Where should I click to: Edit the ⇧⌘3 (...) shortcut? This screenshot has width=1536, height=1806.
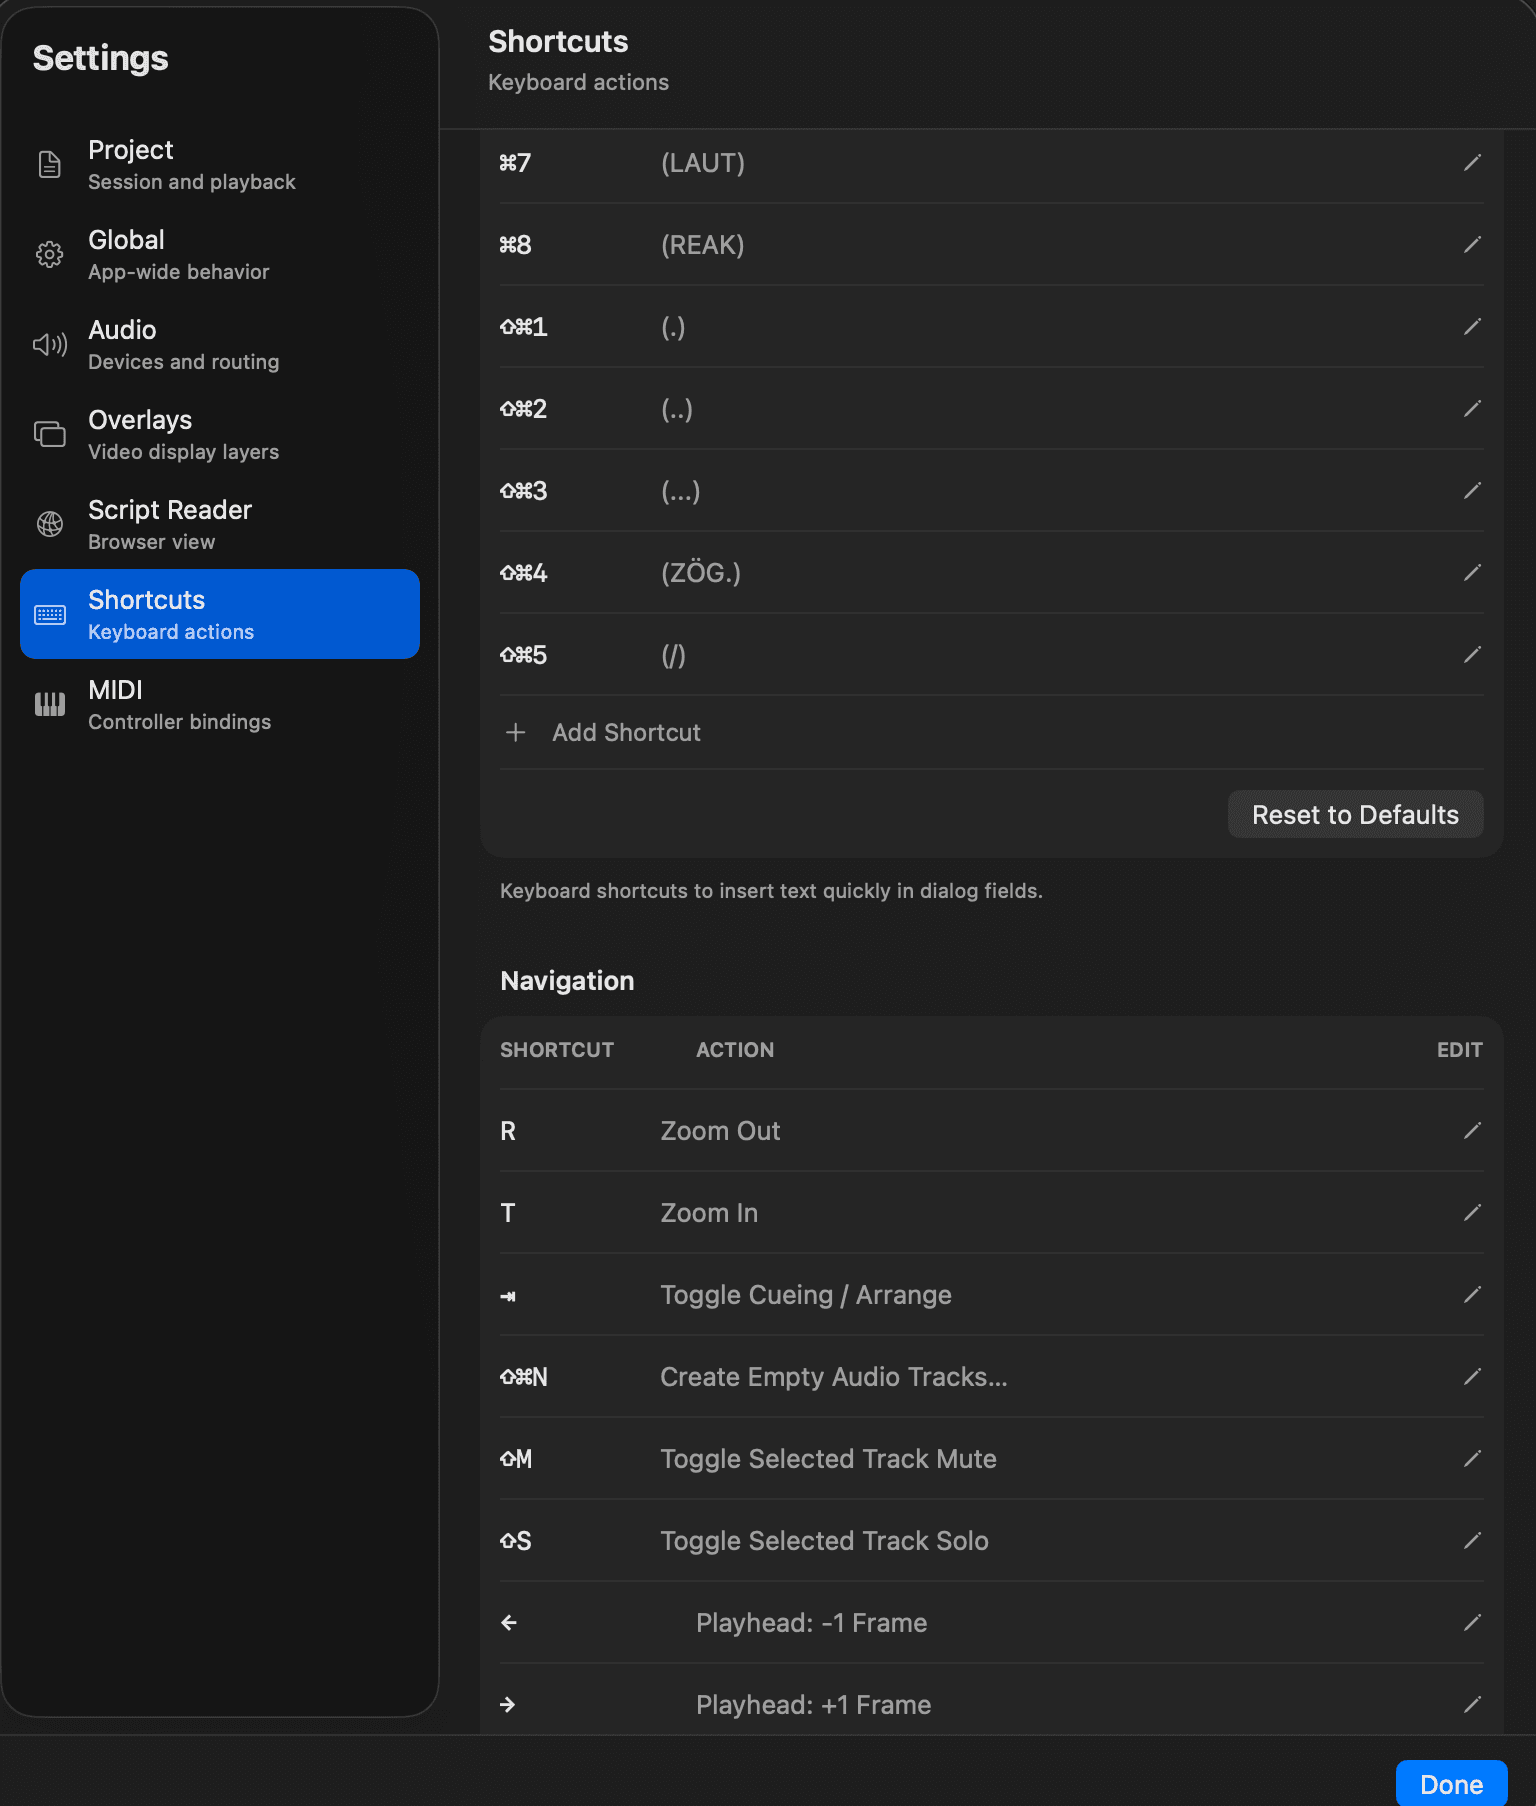[x=1472, y=490]
